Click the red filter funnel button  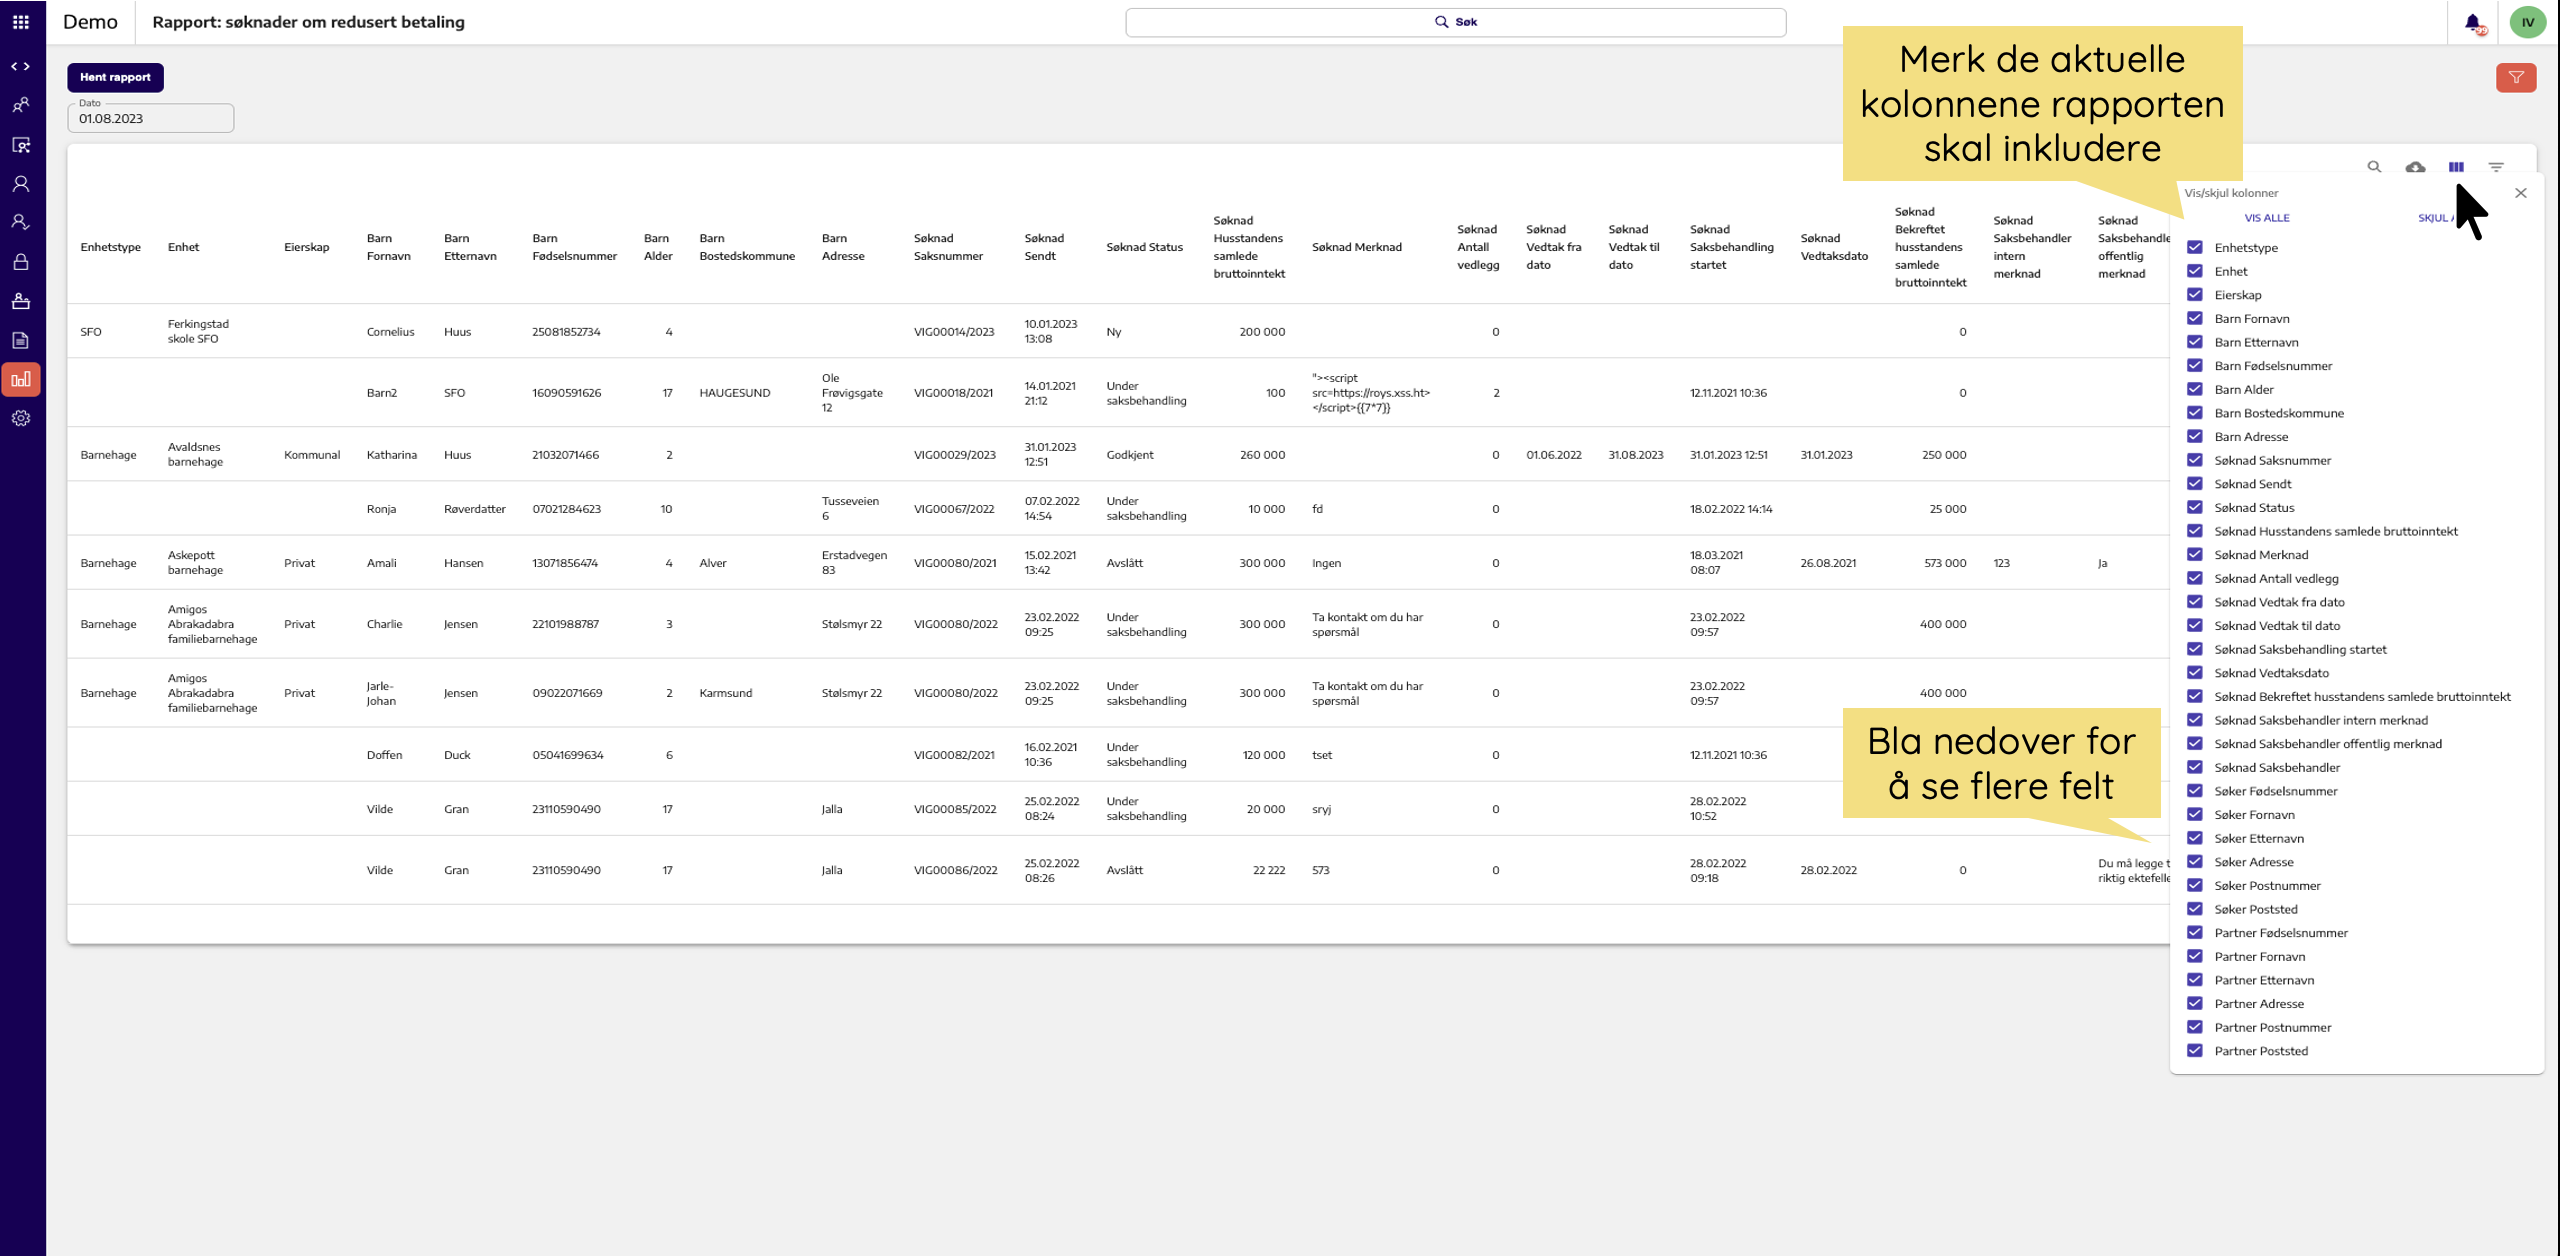(x=2516, y=78)
